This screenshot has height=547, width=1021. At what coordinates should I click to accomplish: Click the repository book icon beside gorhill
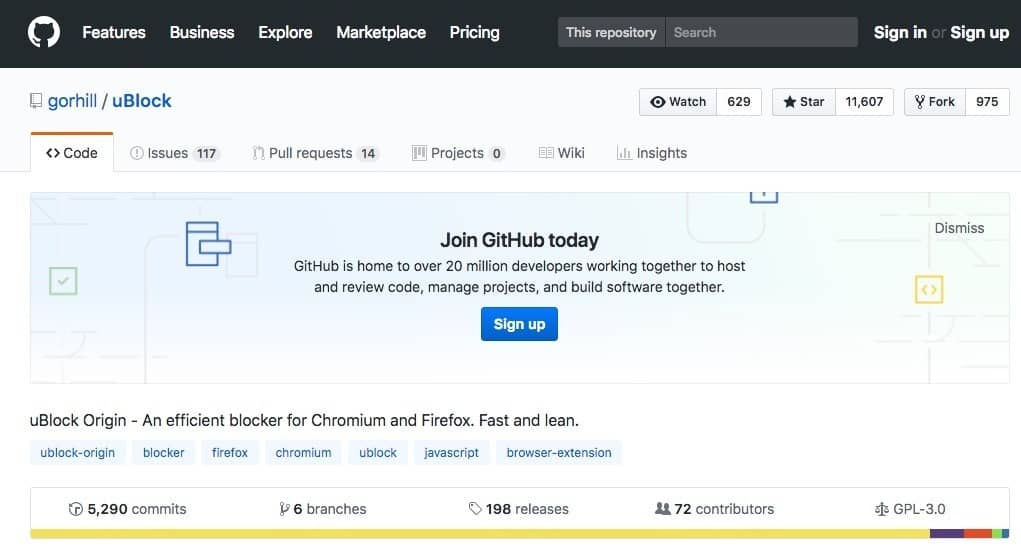[36, 101]
